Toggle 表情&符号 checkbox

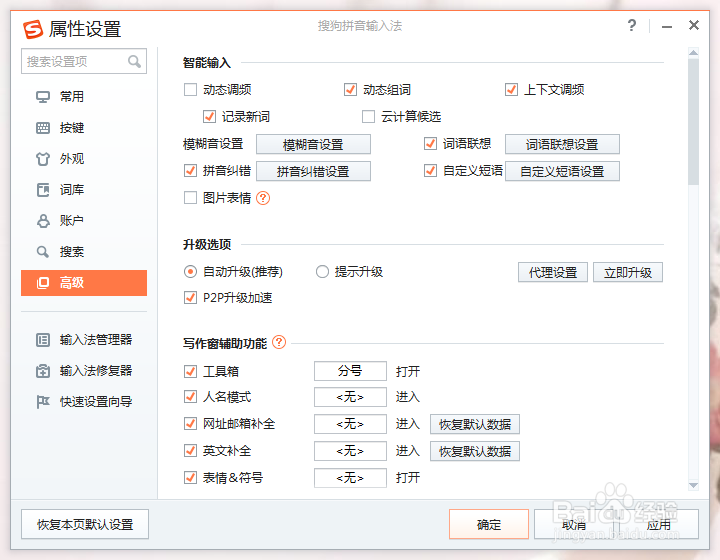click(x=190, y=478)
